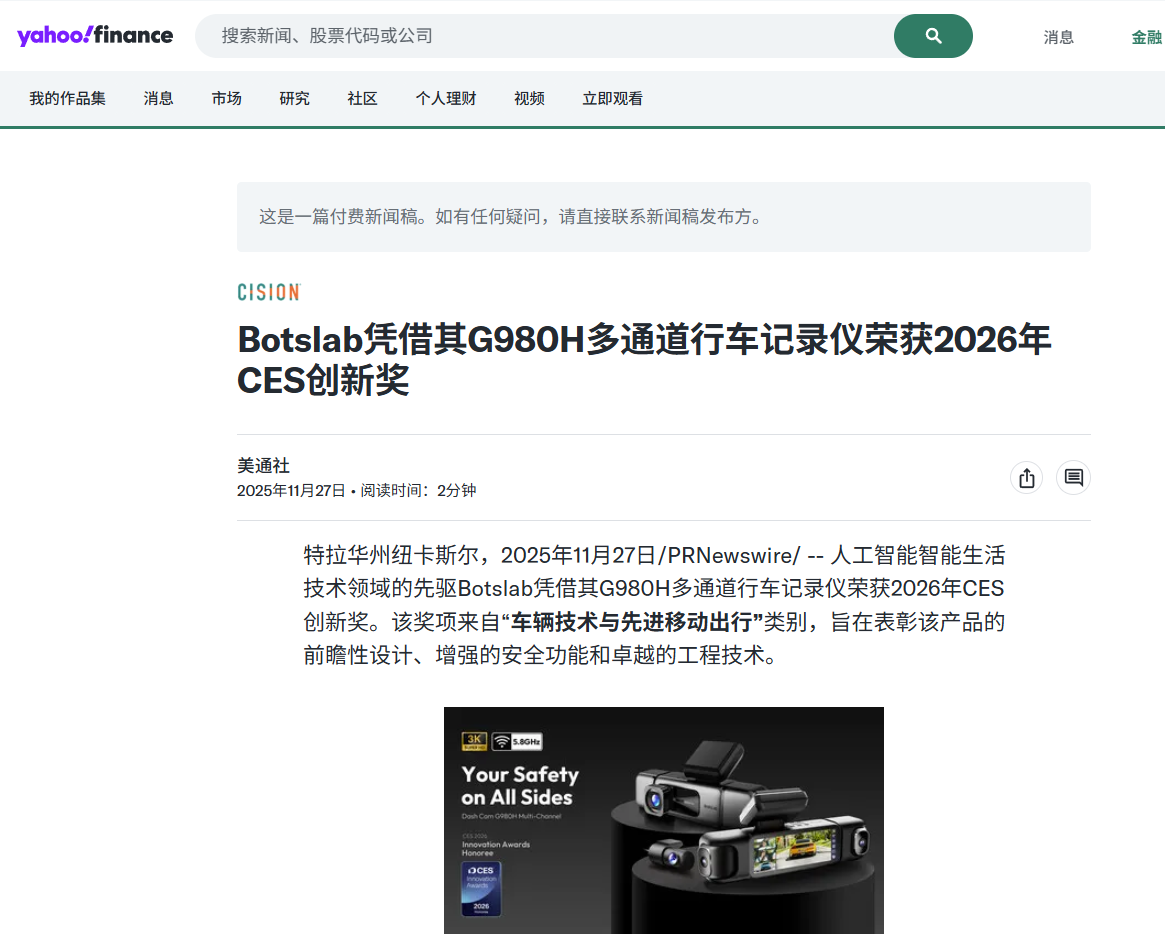The width and height of the screenshot is (1165, 934).
Task: Open the 立即观看 section
Action: (611, 98)
